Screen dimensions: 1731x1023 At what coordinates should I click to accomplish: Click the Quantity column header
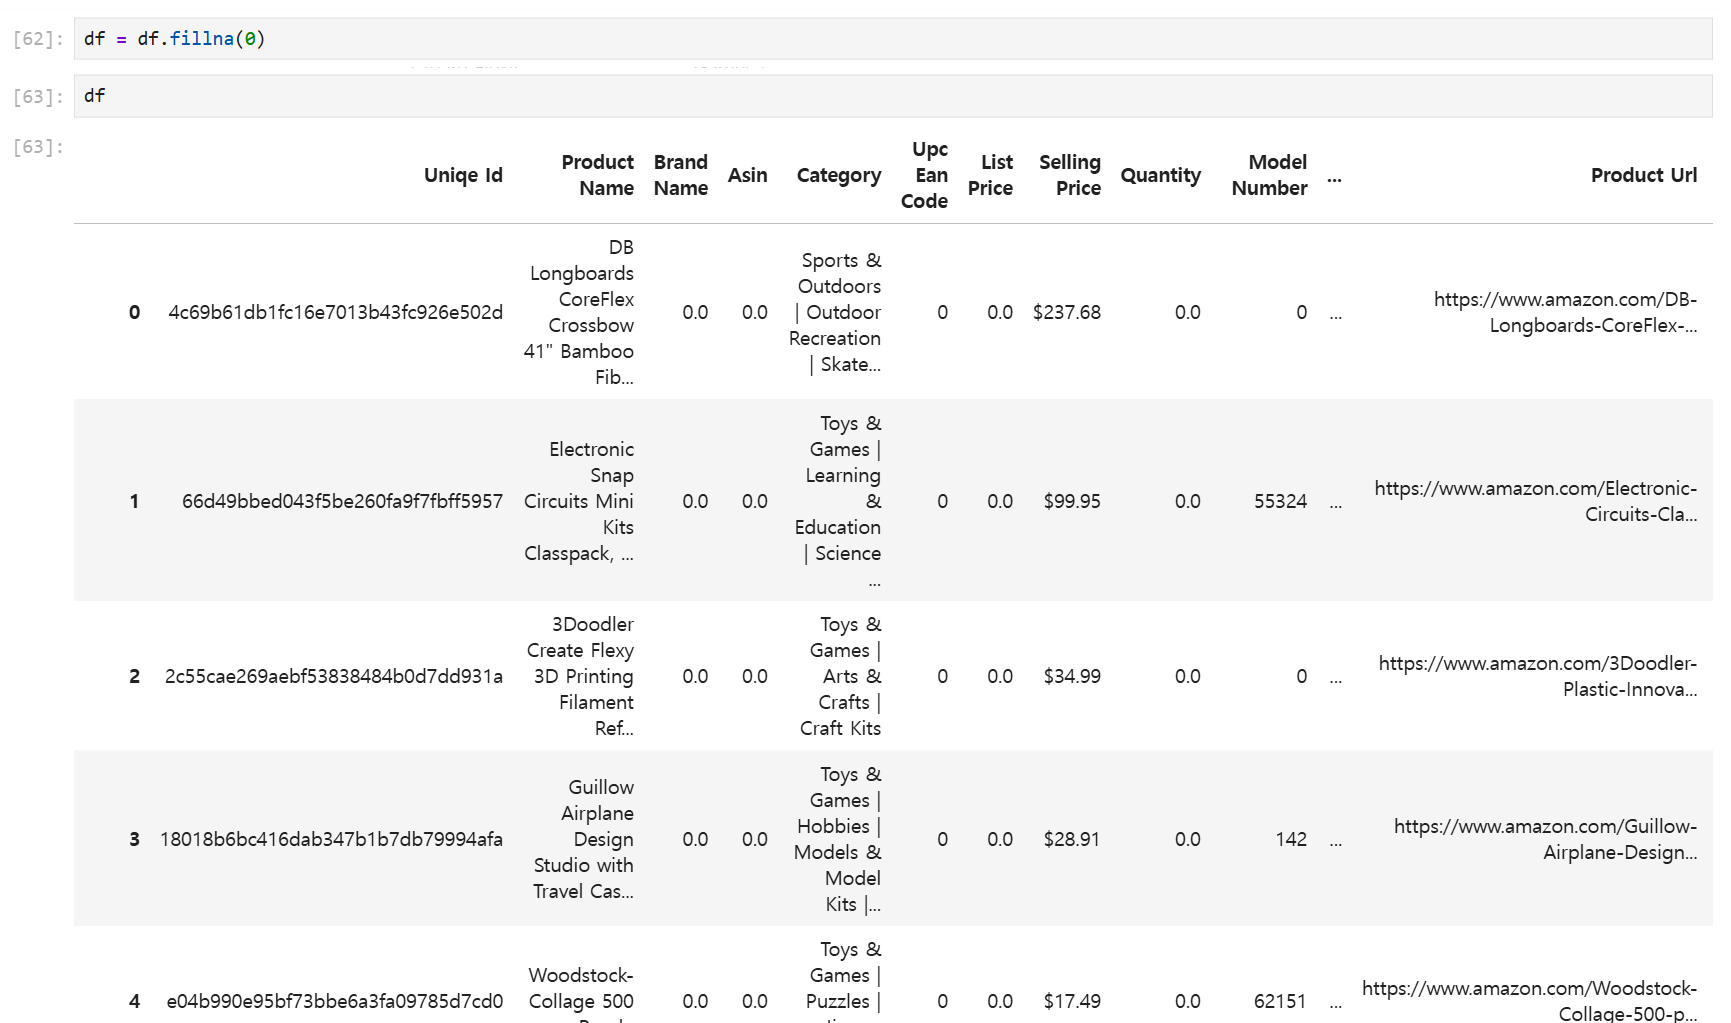(x=1160, y=175)
